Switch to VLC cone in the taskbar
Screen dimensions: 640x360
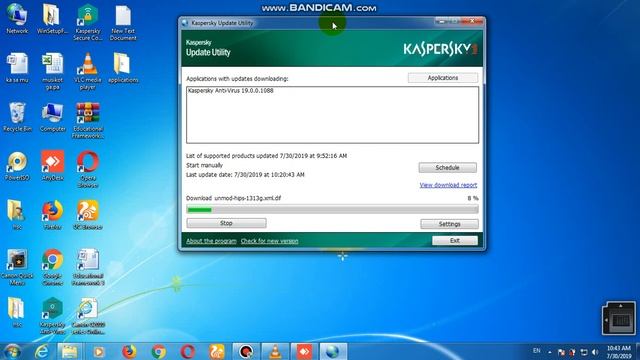(275, 351)
